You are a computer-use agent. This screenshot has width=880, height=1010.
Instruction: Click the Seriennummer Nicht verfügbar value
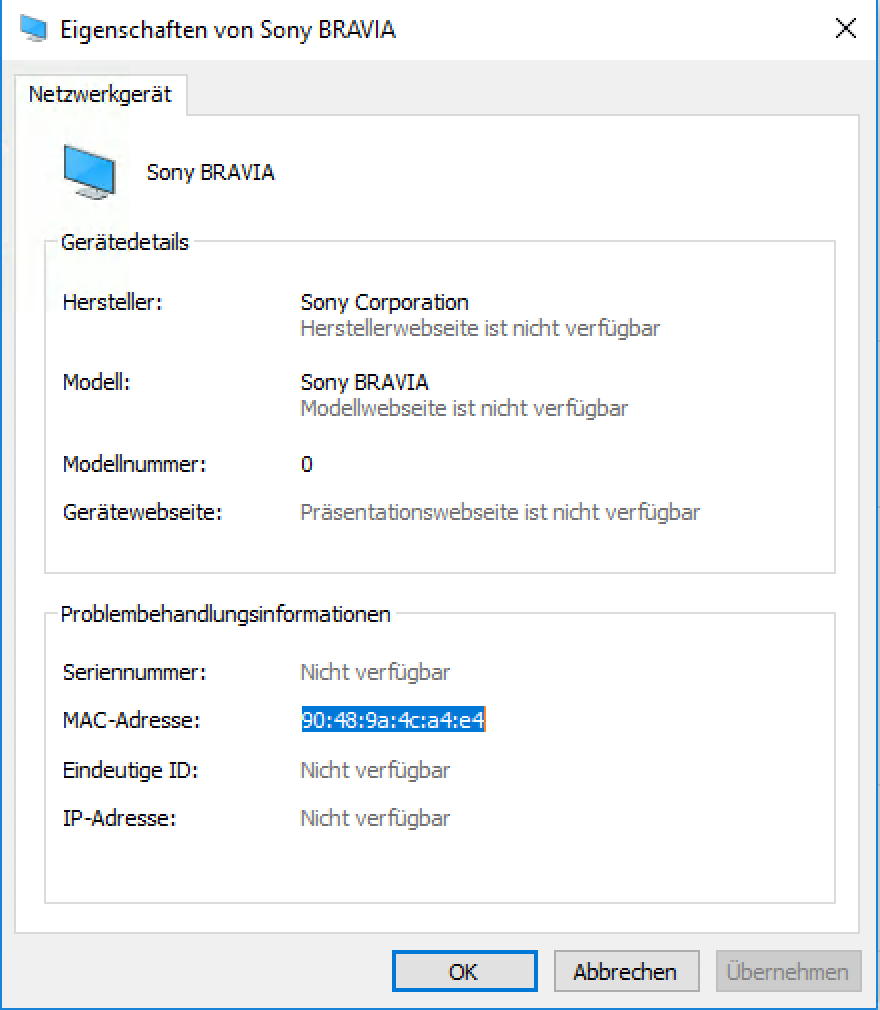click(x=375, y=672)
